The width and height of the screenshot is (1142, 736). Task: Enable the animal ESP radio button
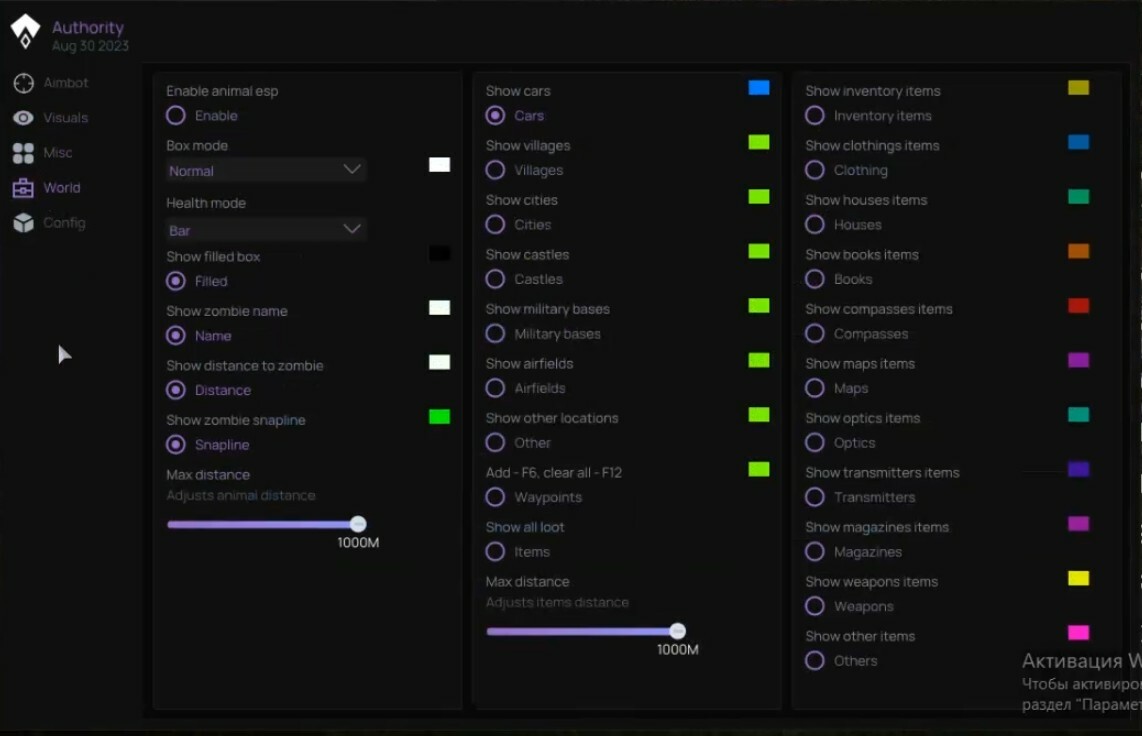(176, 116)
